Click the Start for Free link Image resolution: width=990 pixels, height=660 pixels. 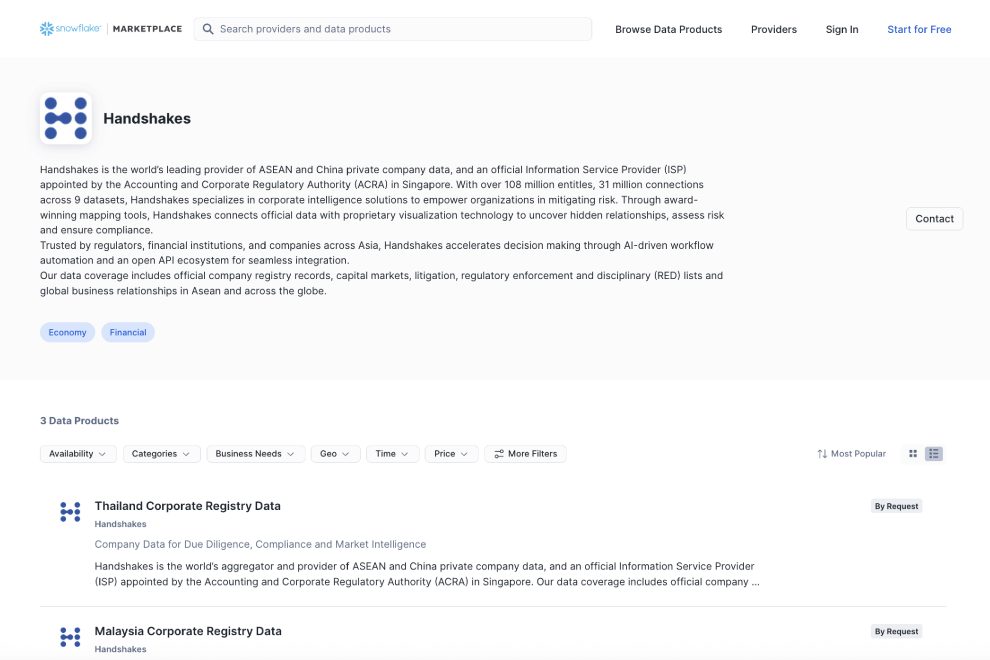[x=919, y=29]
